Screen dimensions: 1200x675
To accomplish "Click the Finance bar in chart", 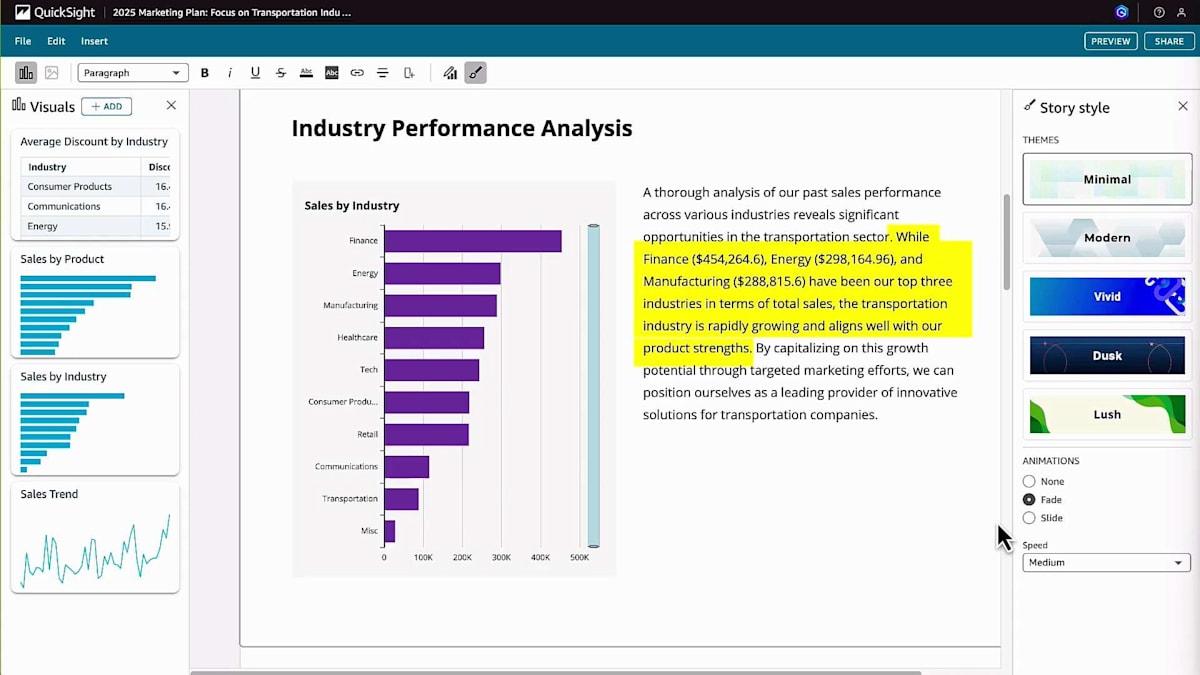I will (472, 241).
